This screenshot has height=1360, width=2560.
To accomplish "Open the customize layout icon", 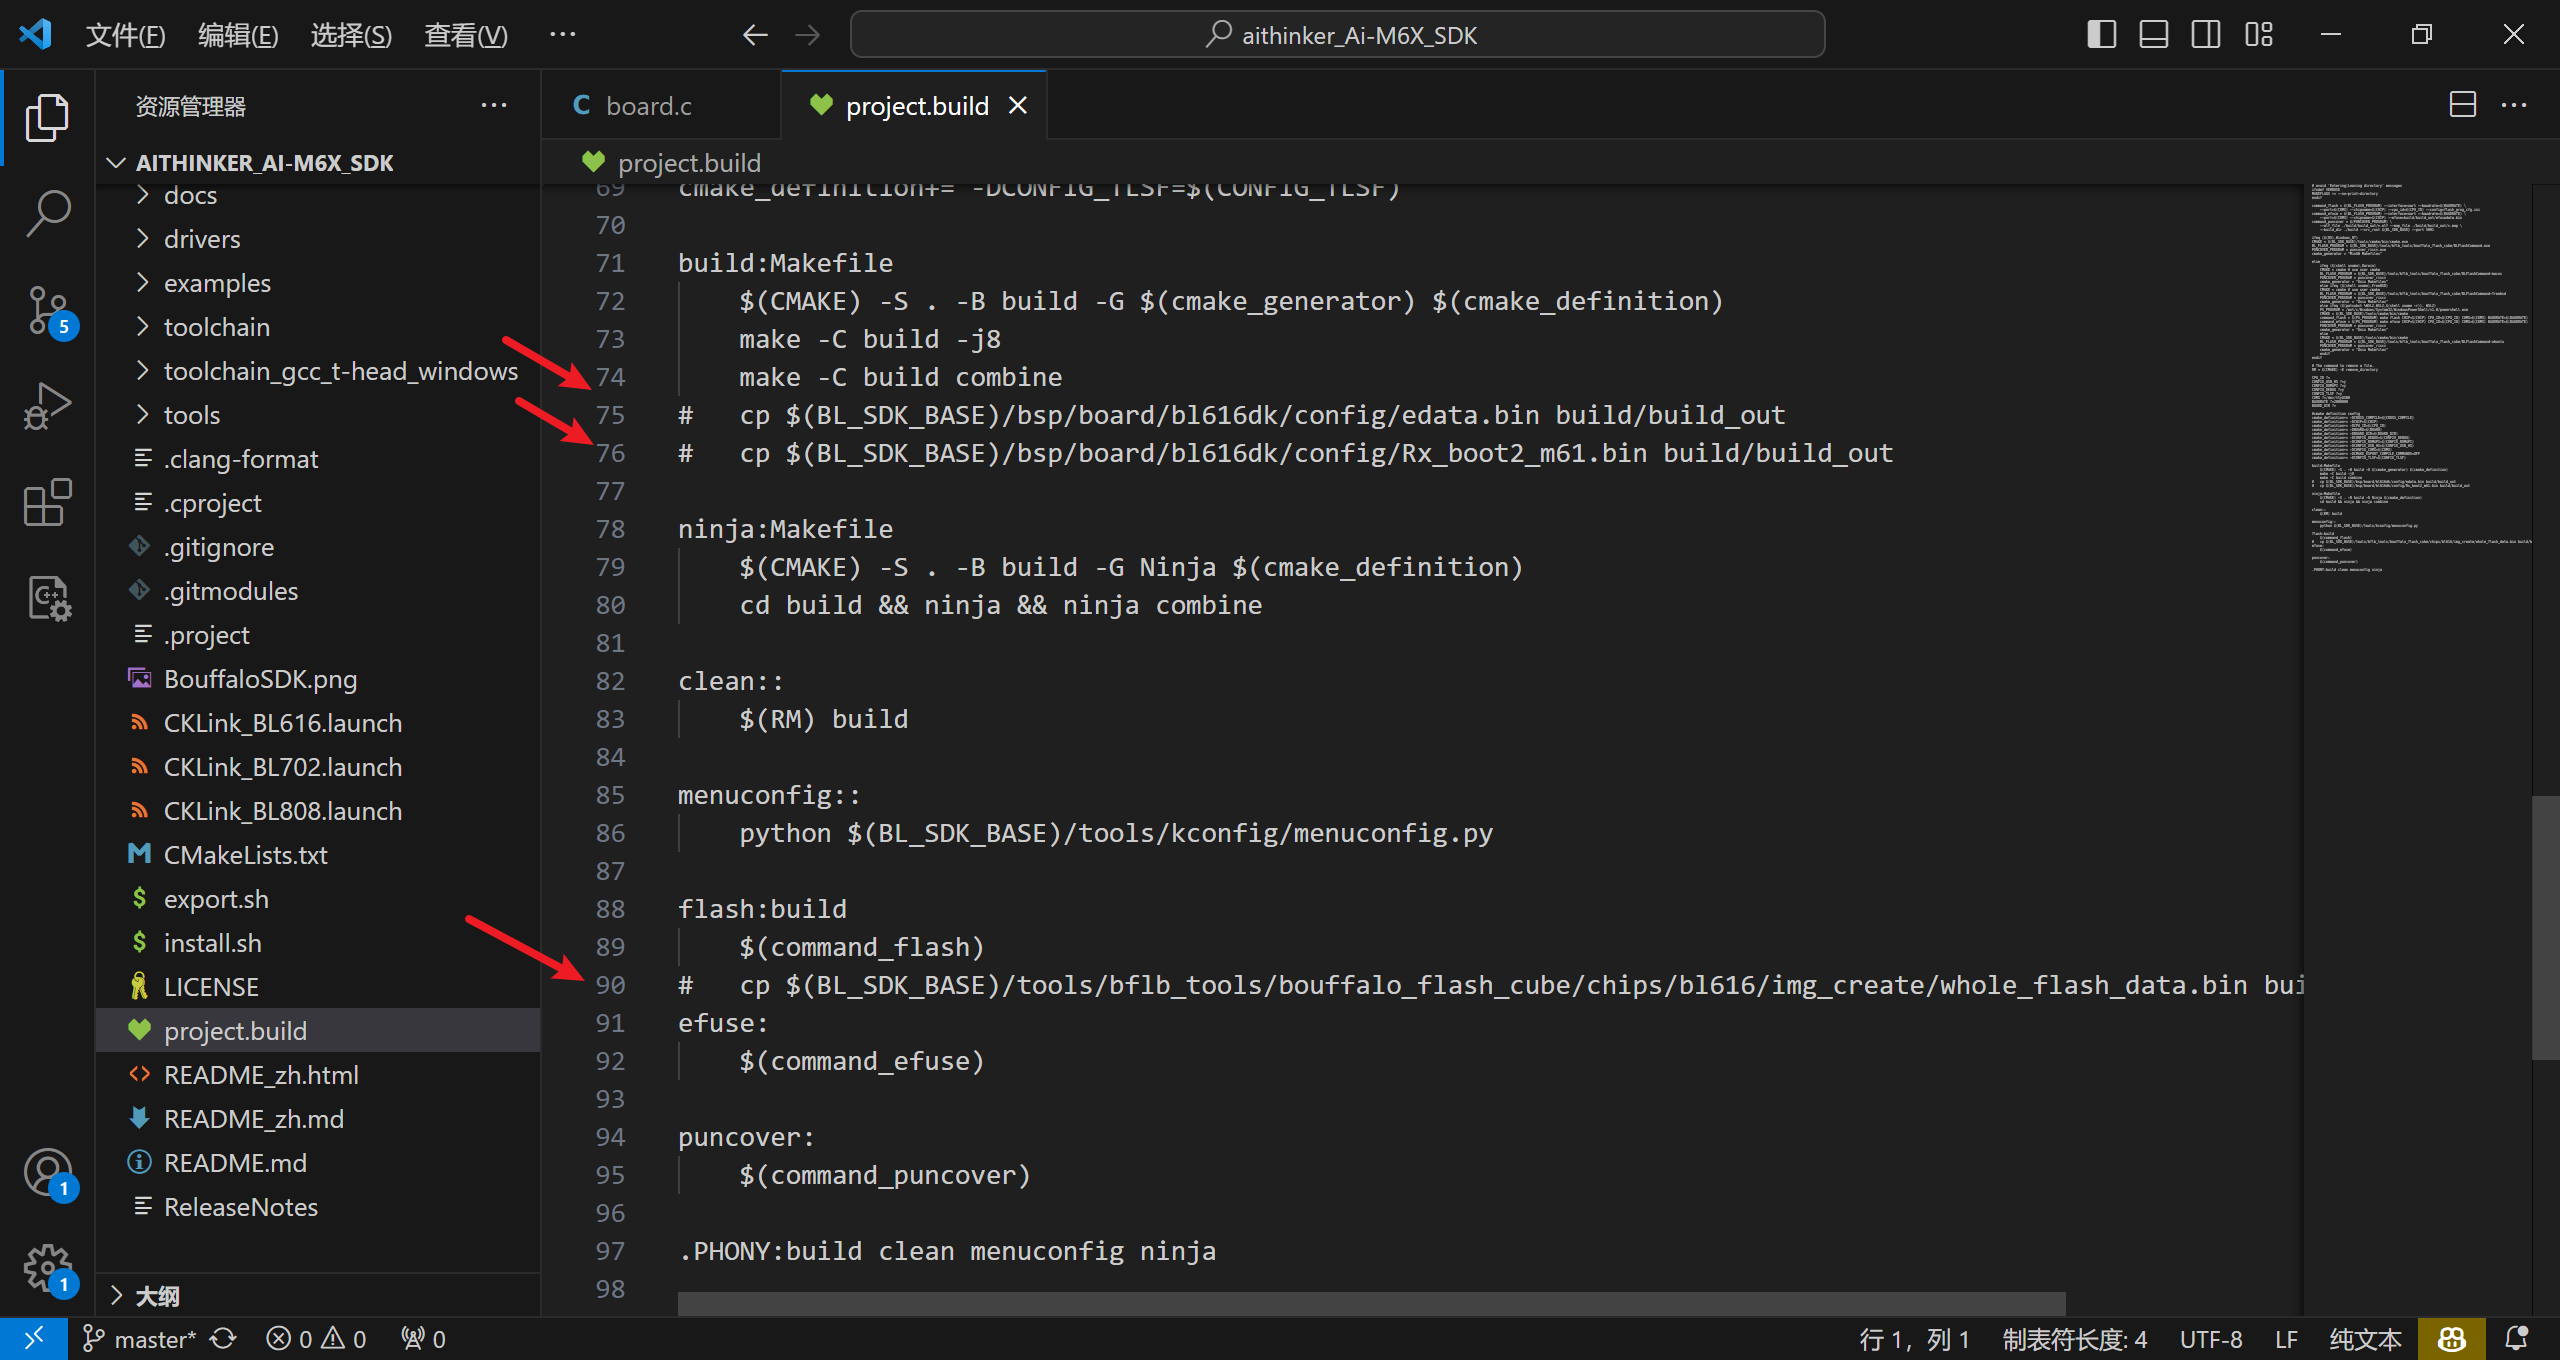I will [2258, 35].
